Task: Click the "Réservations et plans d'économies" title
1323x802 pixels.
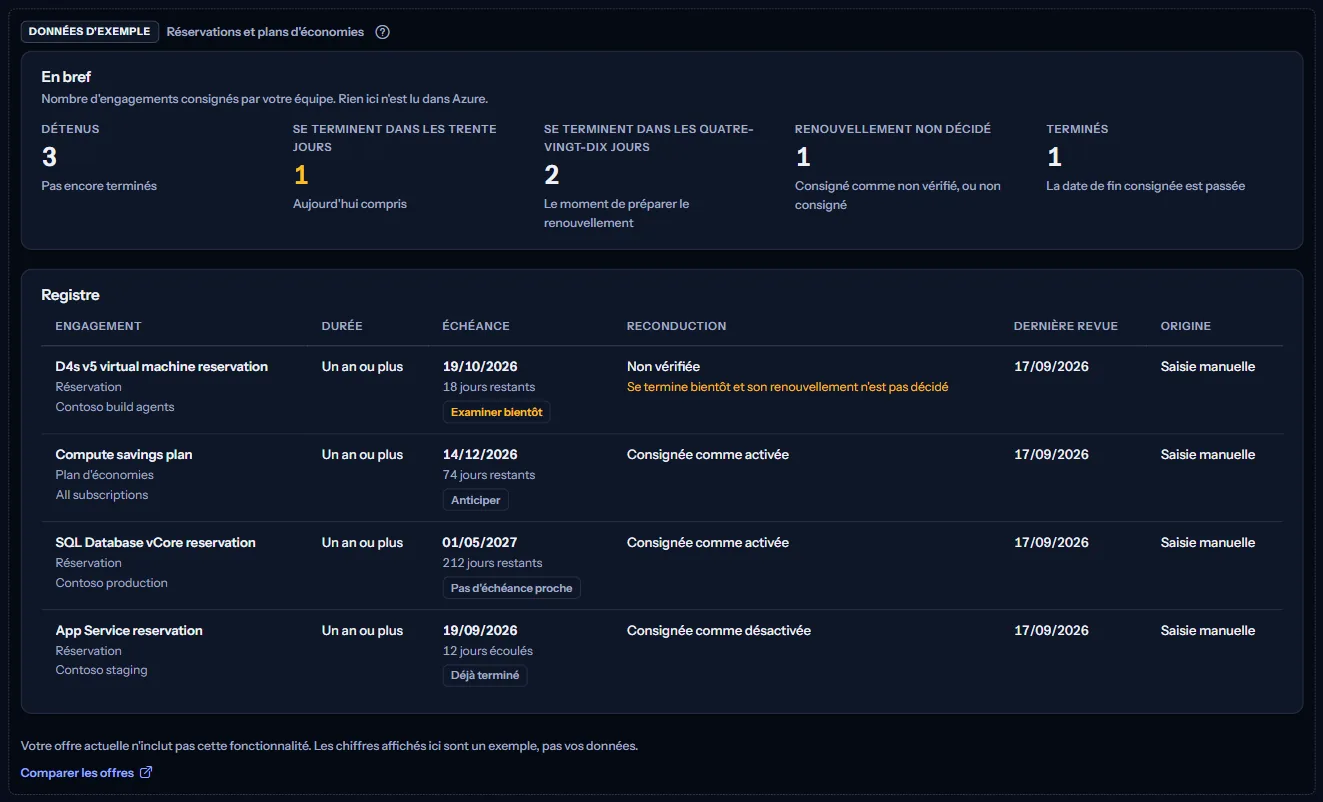Action: (x=265, y=32)
